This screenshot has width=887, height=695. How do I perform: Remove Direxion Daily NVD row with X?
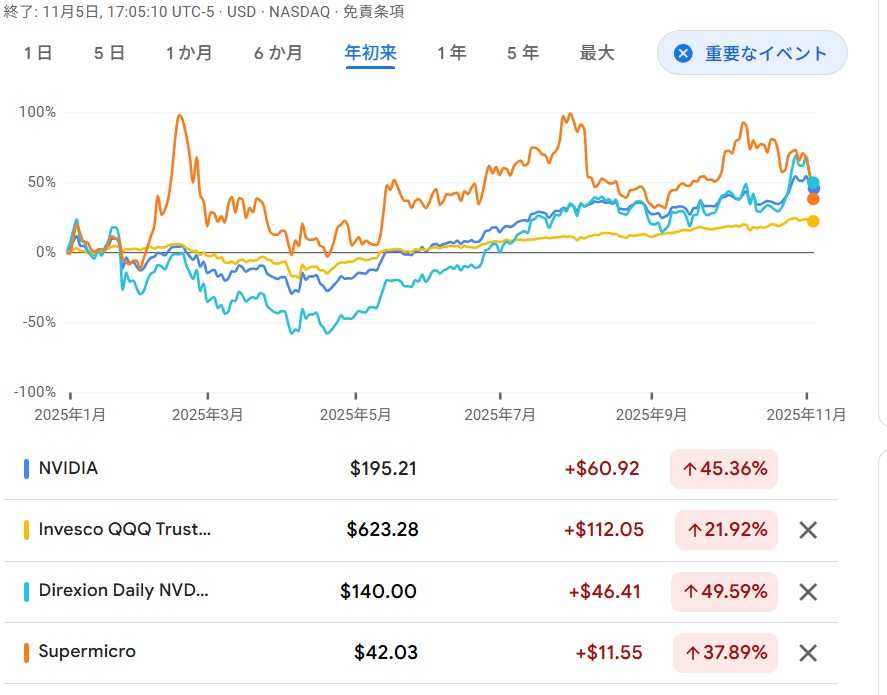808,592
